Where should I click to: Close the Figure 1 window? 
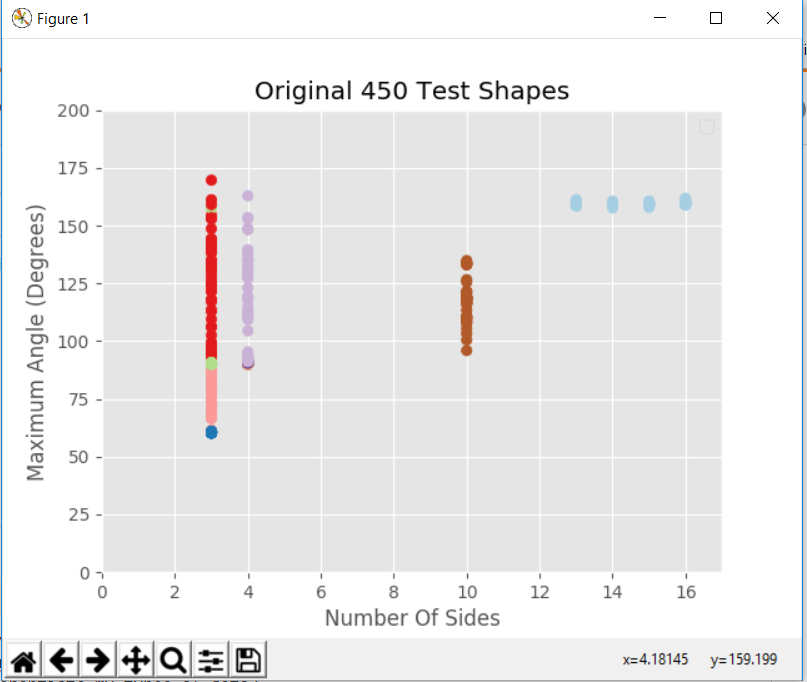click(x=772, y=18)
